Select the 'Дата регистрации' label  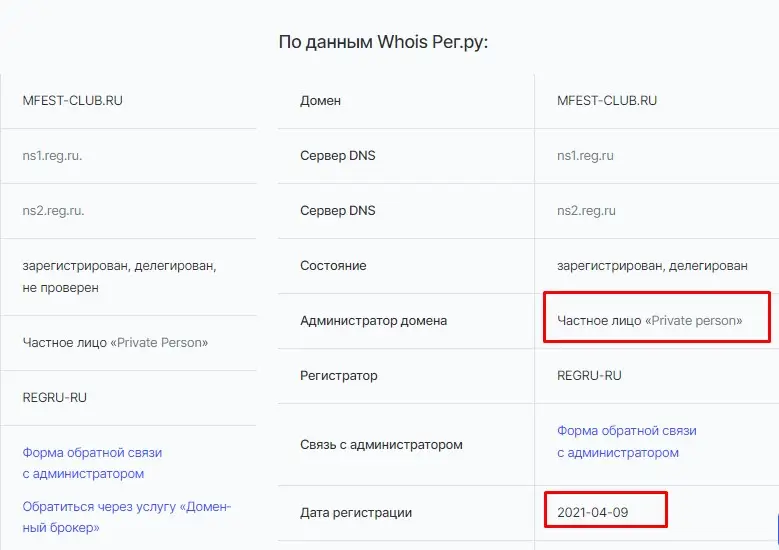pyautogui.click(x=356, y=513)
